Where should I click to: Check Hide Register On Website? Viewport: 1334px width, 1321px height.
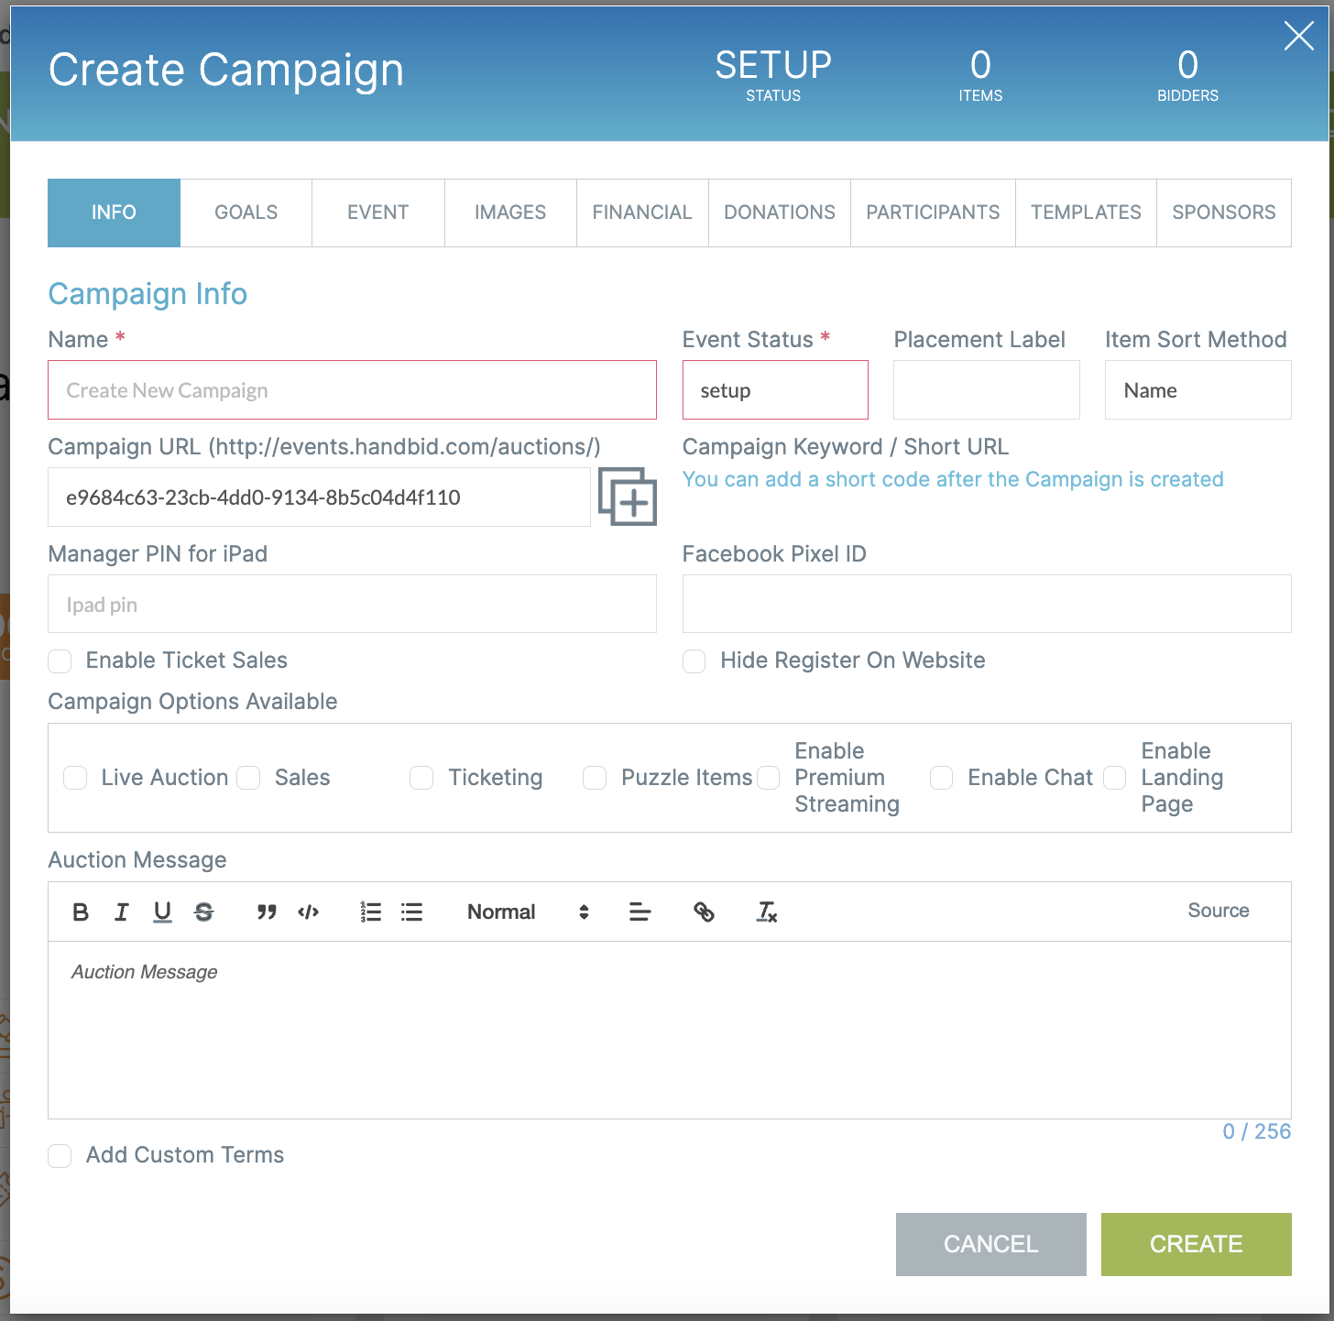[694, 661]
